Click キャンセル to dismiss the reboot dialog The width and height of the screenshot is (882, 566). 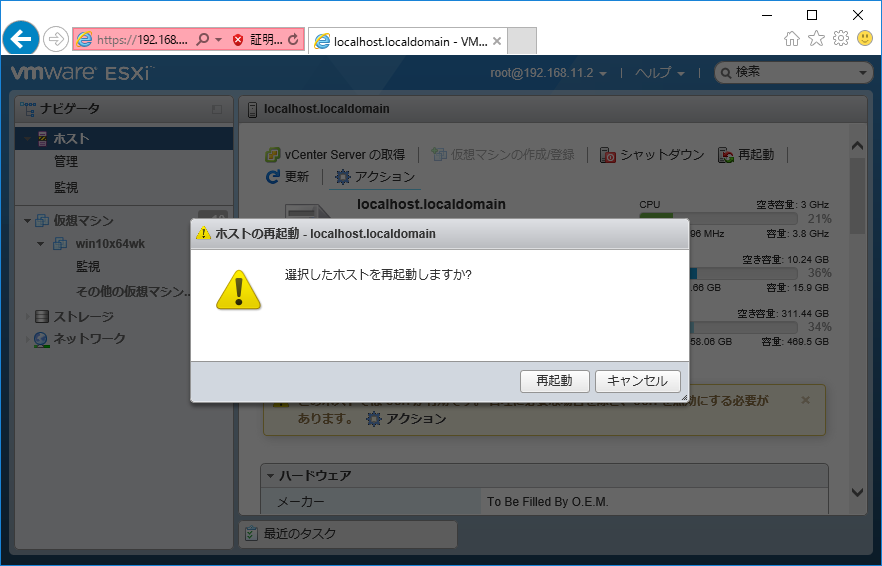pos(637,381)
